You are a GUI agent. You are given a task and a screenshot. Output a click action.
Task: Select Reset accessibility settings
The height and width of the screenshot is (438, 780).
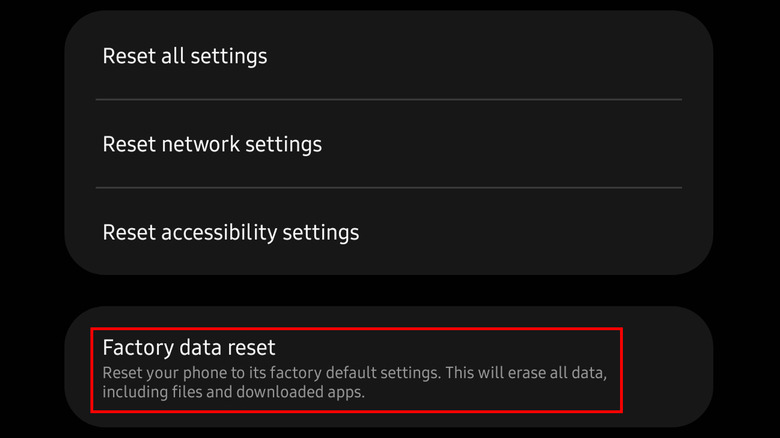[x=388, y=232]
